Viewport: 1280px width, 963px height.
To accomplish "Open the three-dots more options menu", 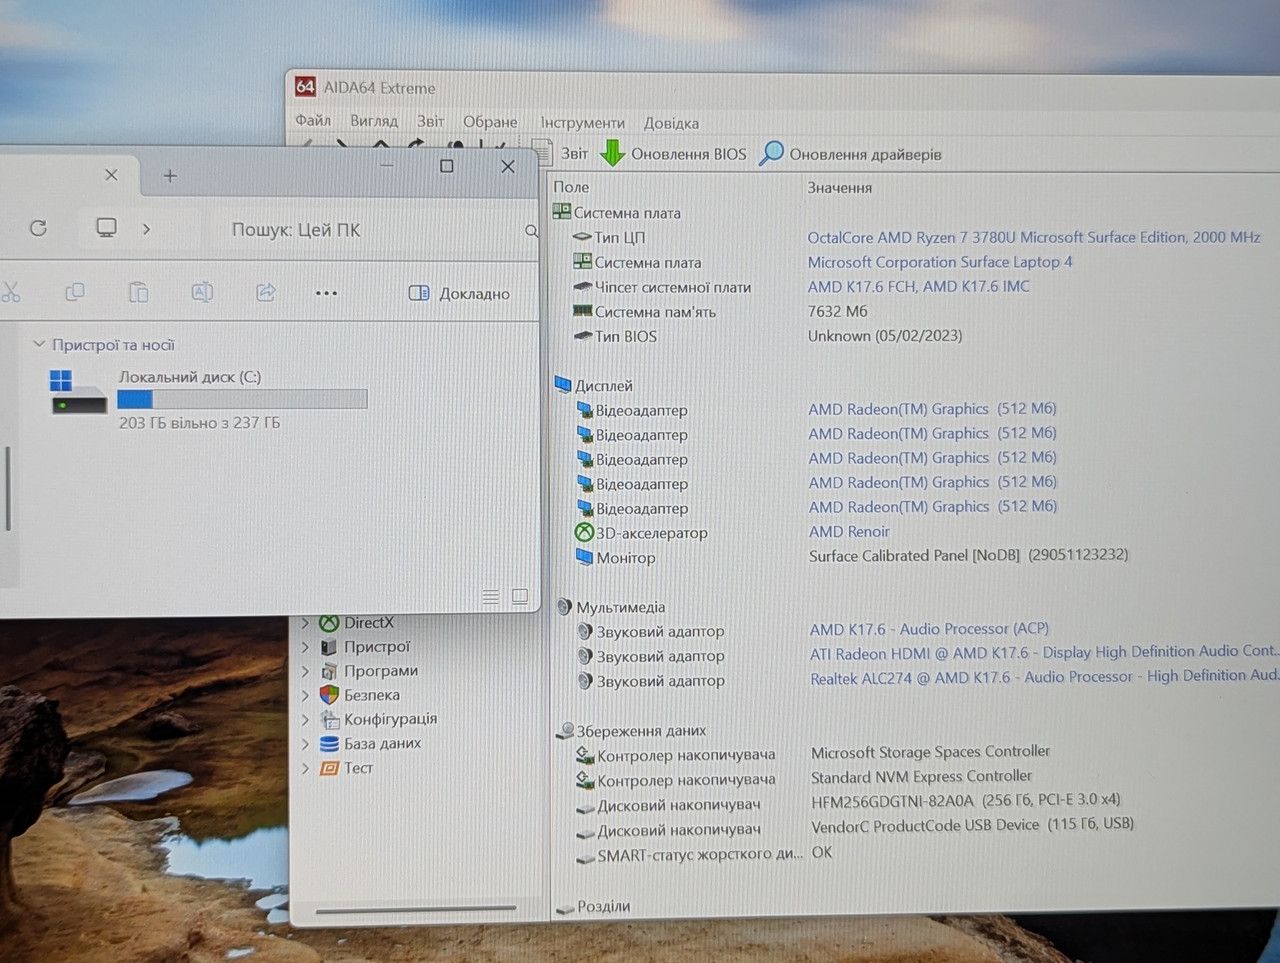I will 326,293.
